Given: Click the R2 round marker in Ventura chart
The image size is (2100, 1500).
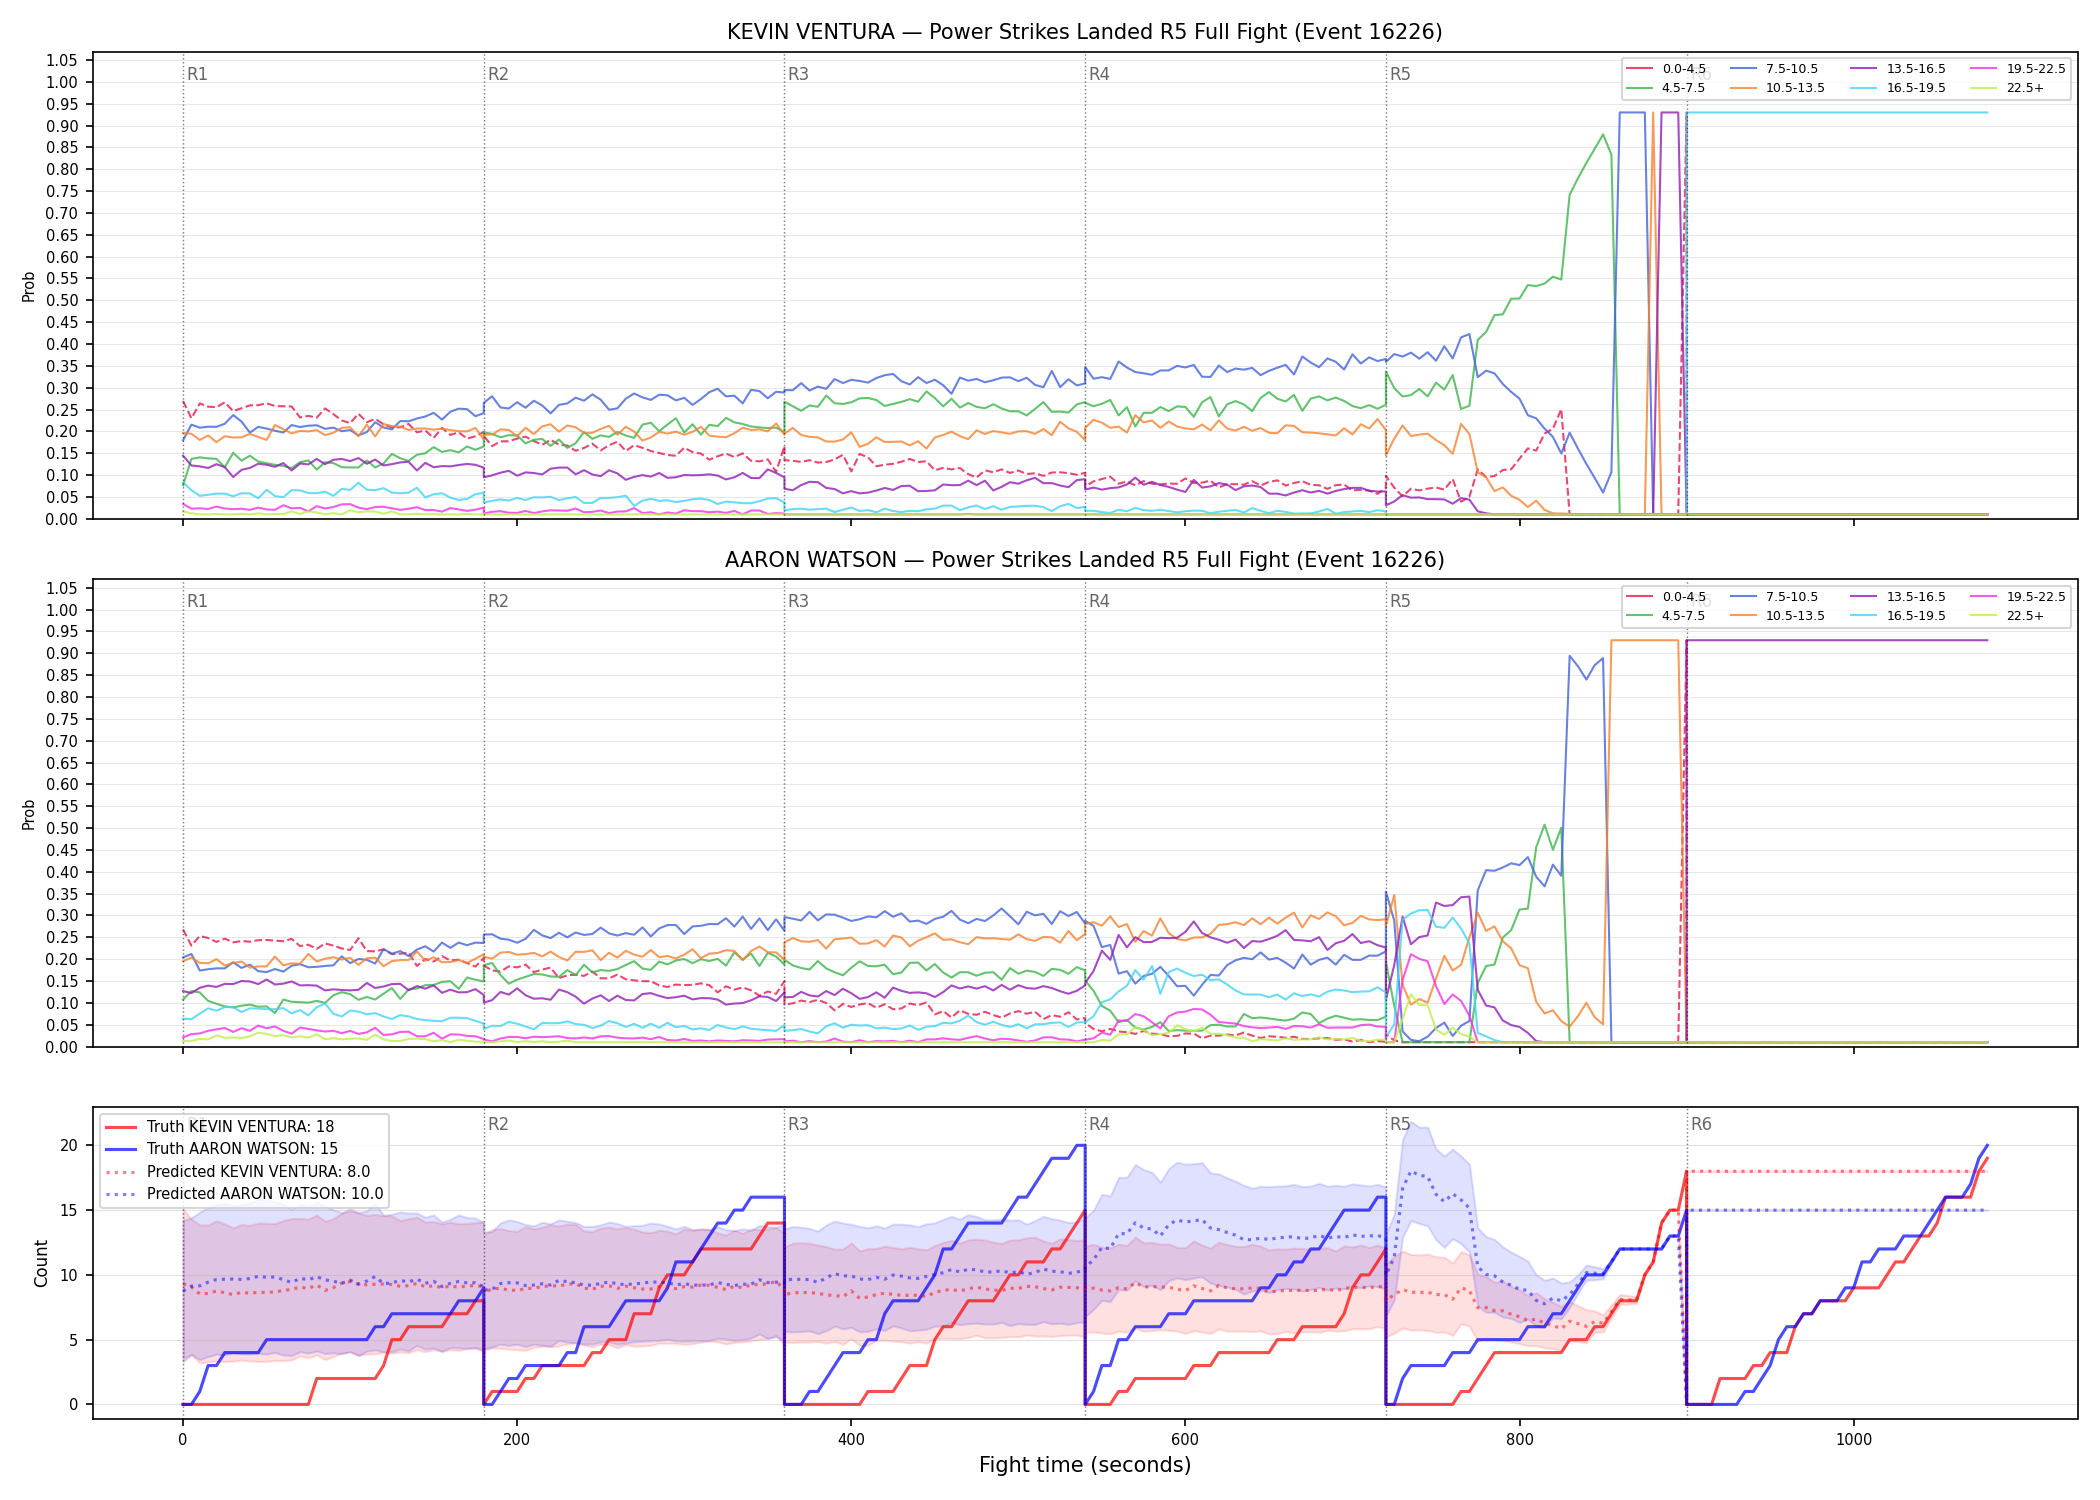Looking at the screenshot, I should coord(498,74).
